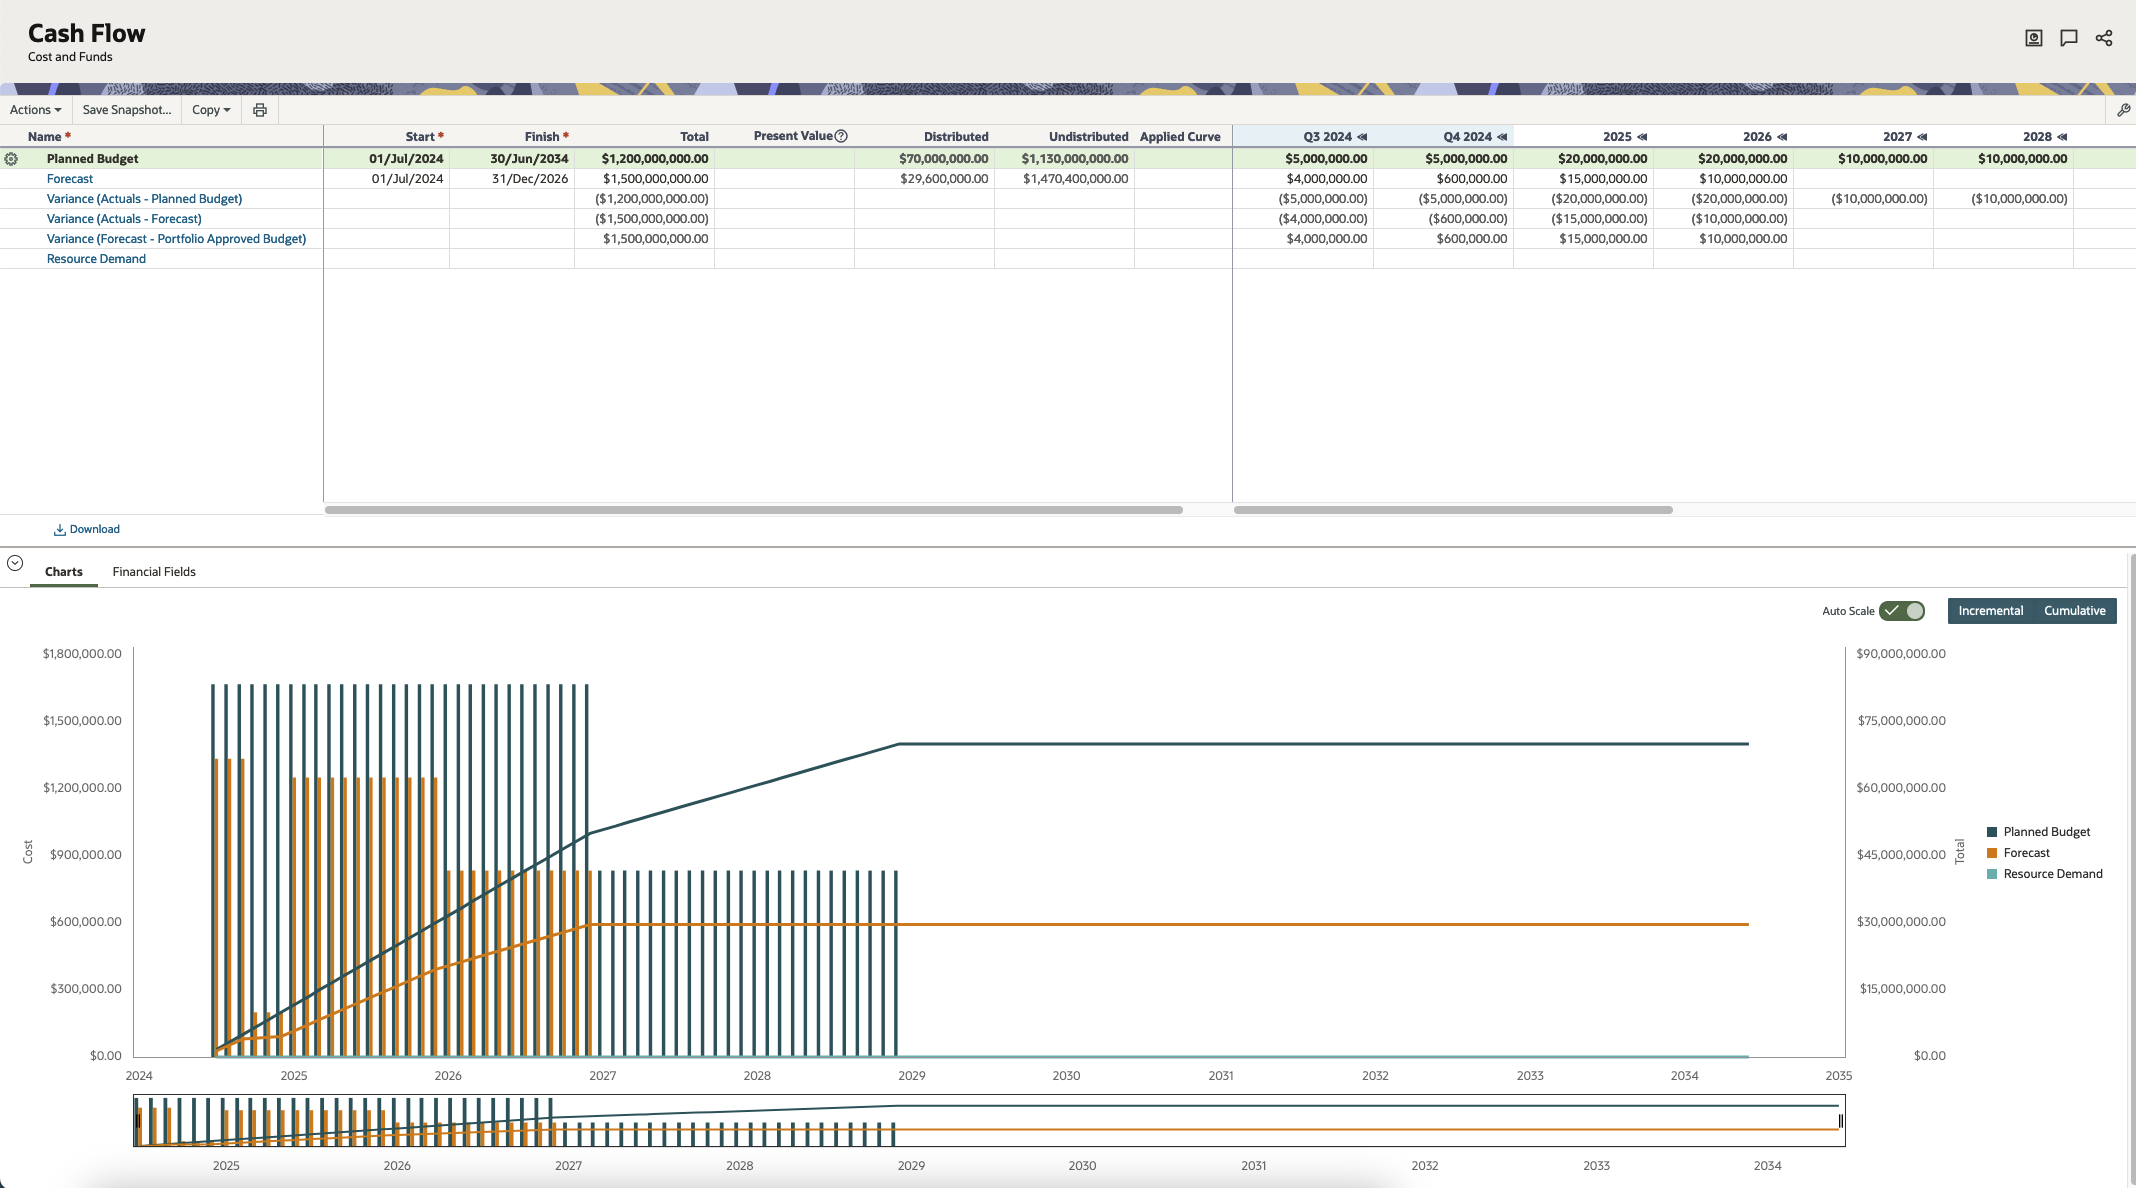Click the grid's left horizontal scrollbar
The image size is (2136, 1188).
pyautogui.click(x=753, y=510)
